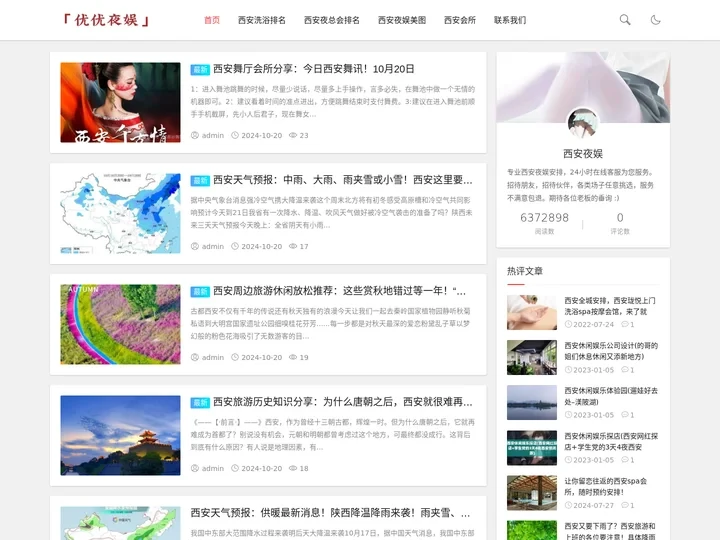This screenshot has width=720, height=540.
Task: Open hot article 西安又要下雨了
Action: tap(610, 531)
